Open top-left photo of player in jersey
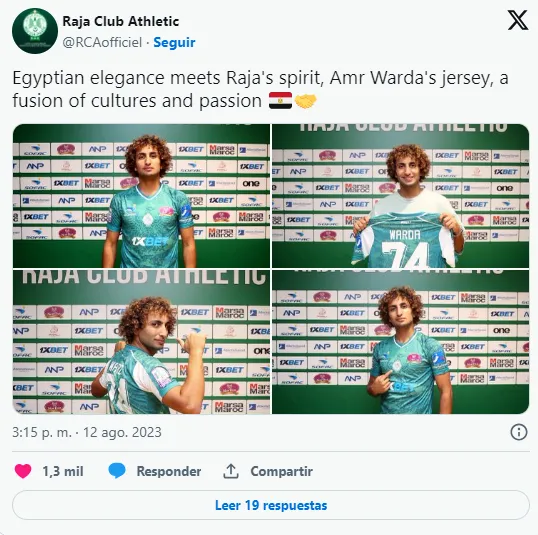Image resolution: width=538 pixels, height=535 pixels. (x=141, y=196)
